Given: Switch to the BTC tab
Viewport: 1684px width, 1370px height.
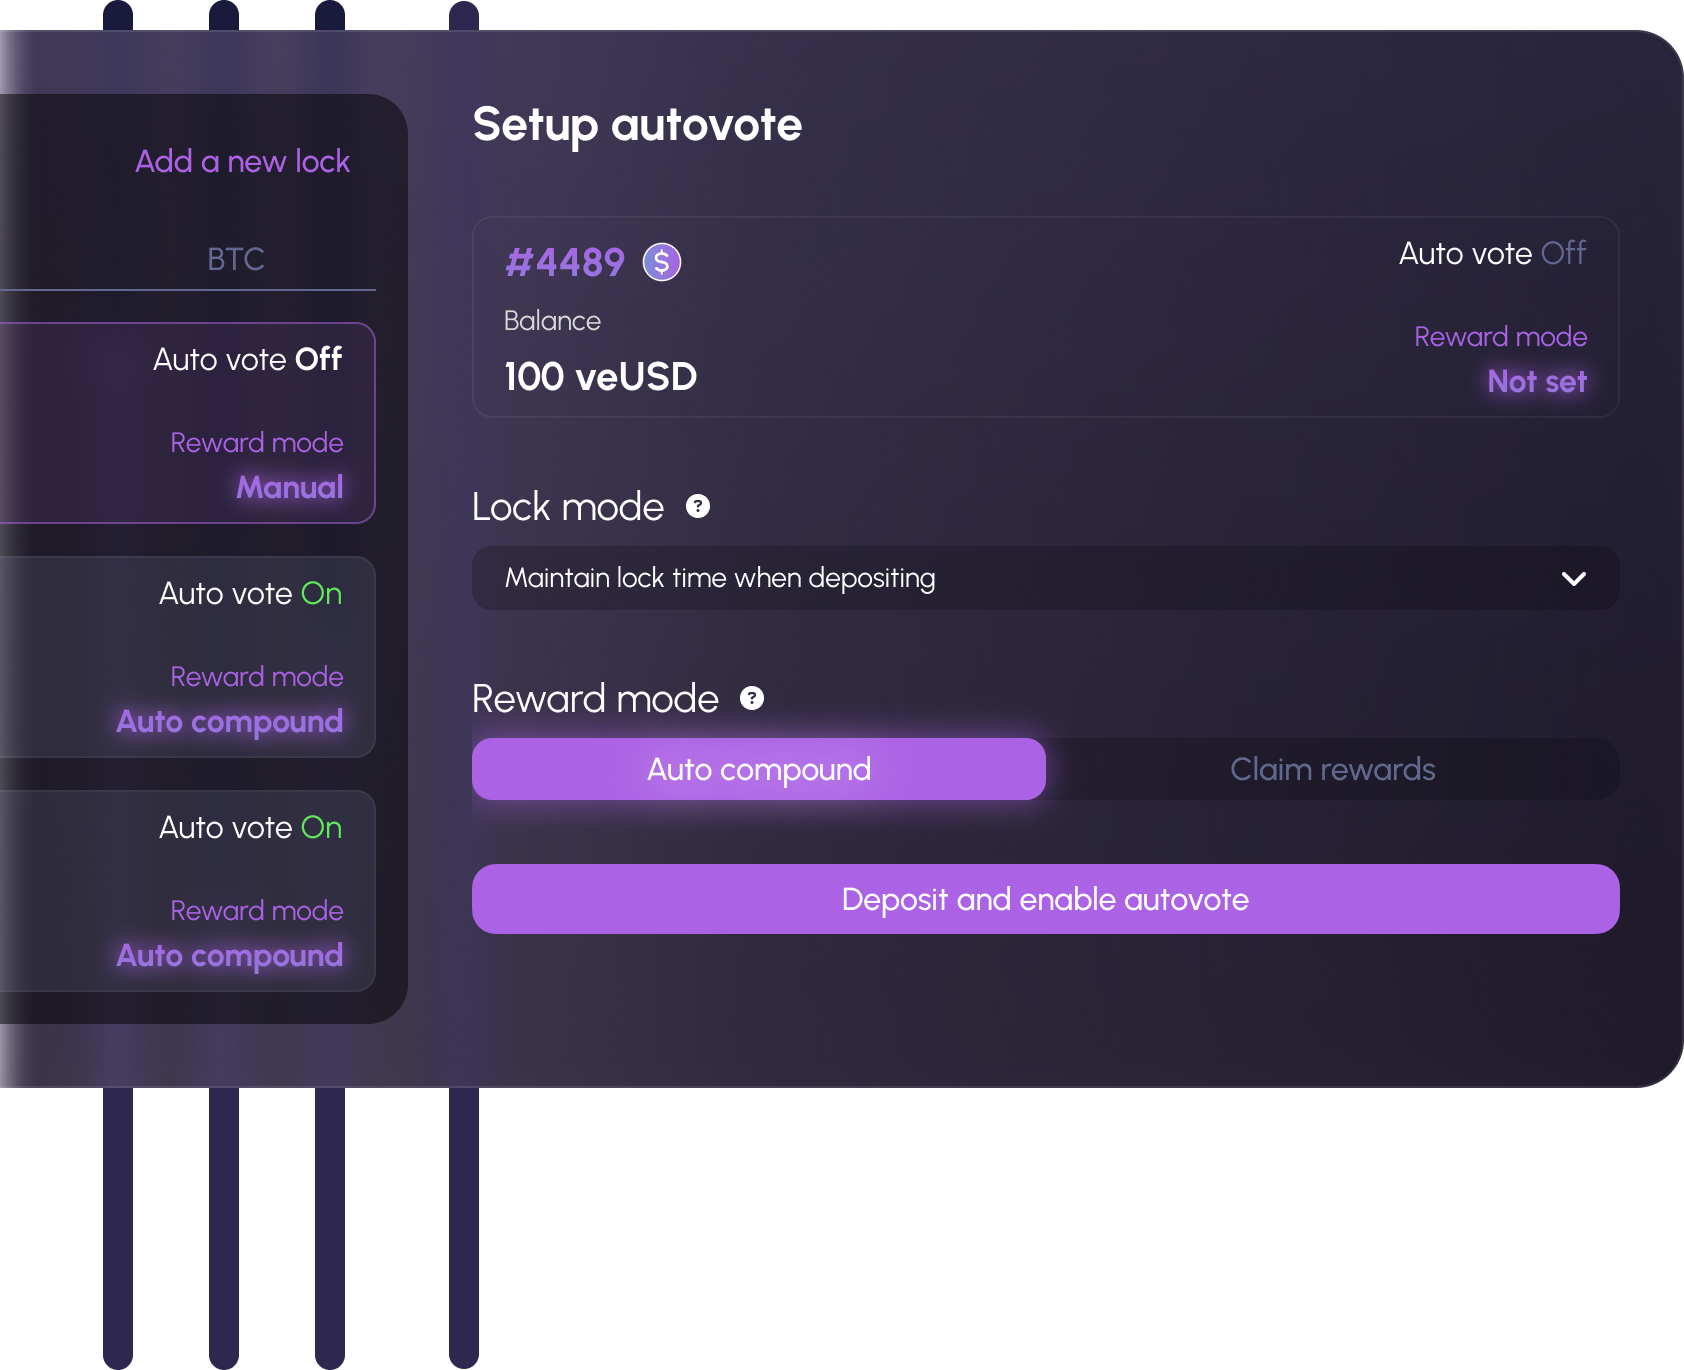Looking at the screenshot, I should click(235, 259).
